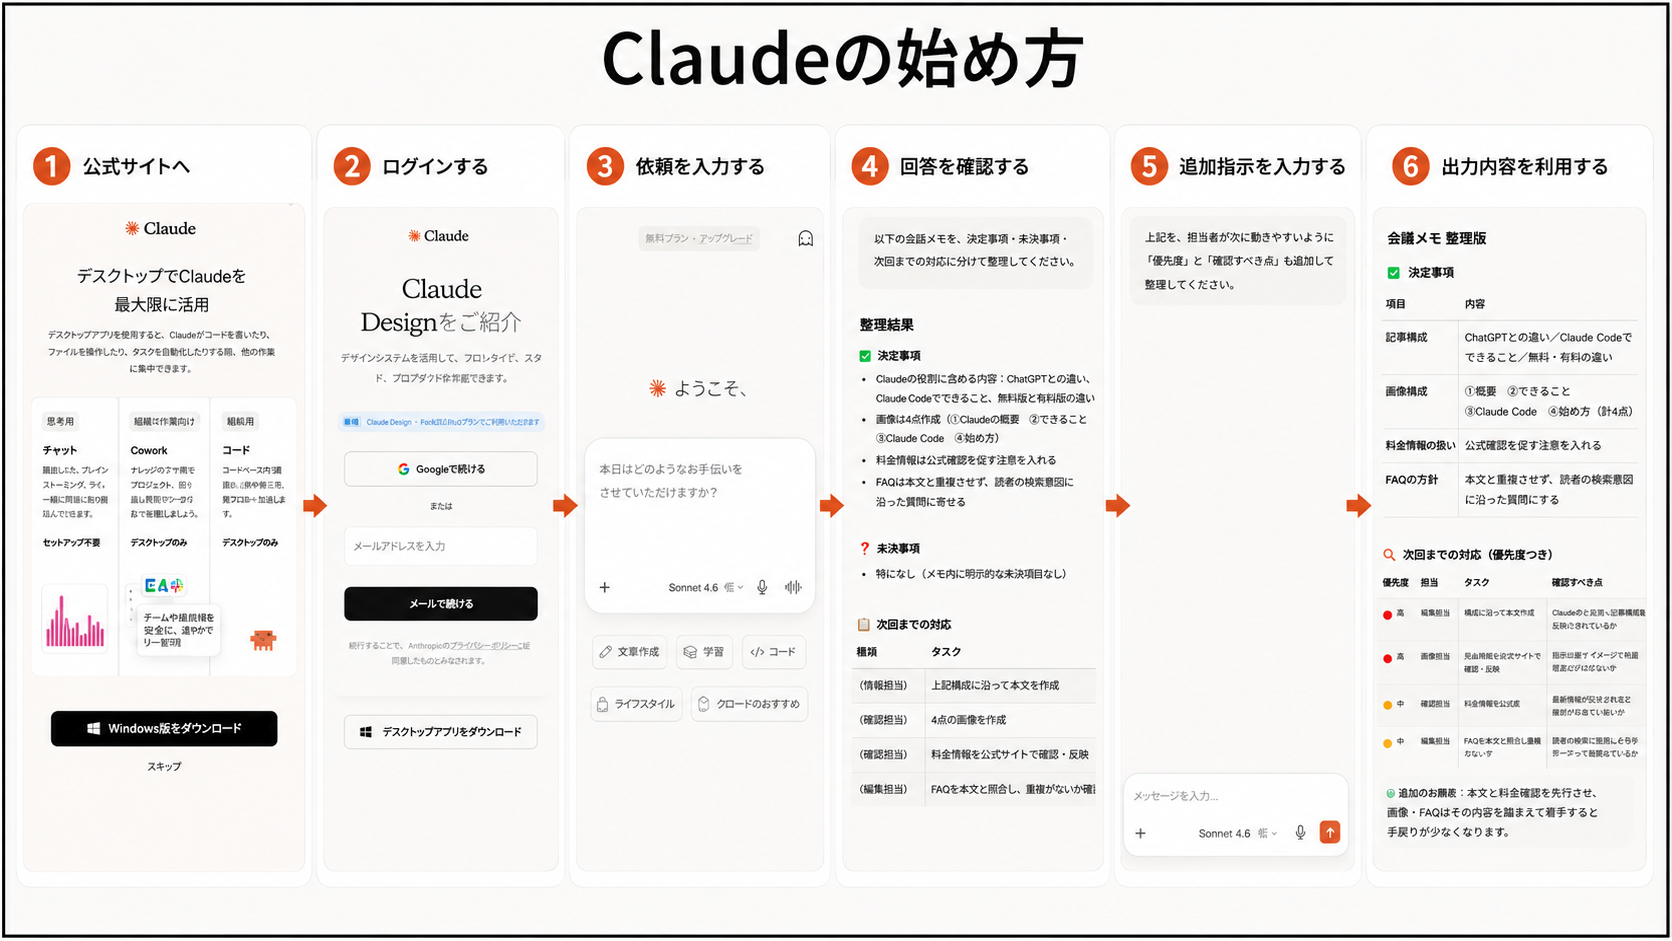Click the Cowork card heading

(x=149, y=450)
